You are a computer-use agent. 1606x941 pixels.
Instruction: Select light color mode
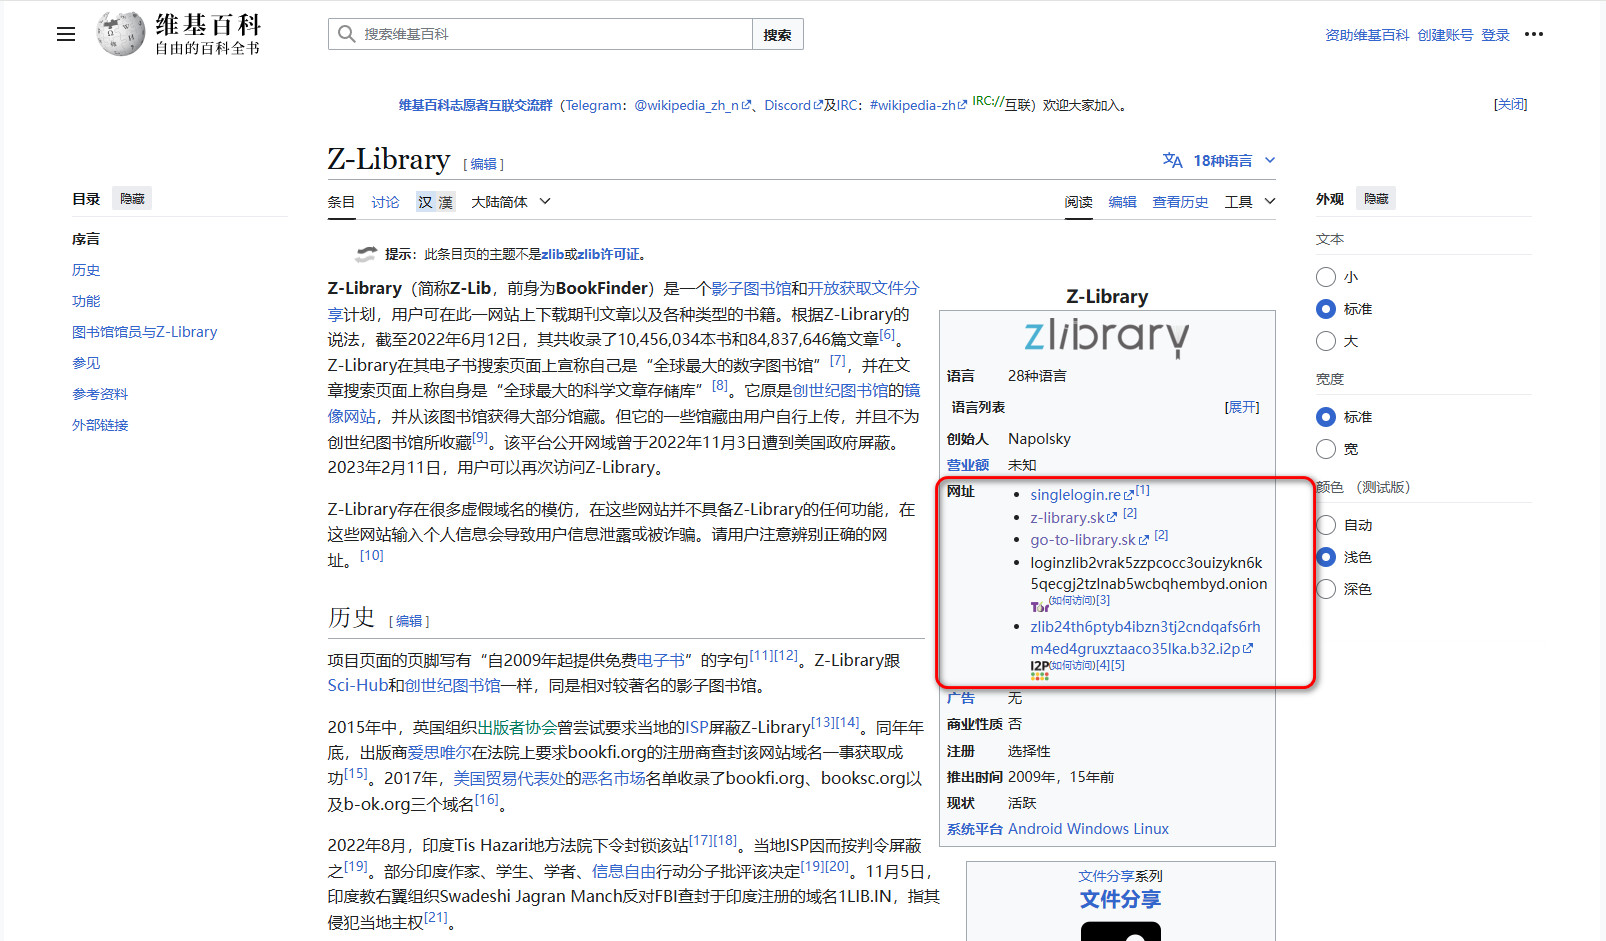(1326, 557)
